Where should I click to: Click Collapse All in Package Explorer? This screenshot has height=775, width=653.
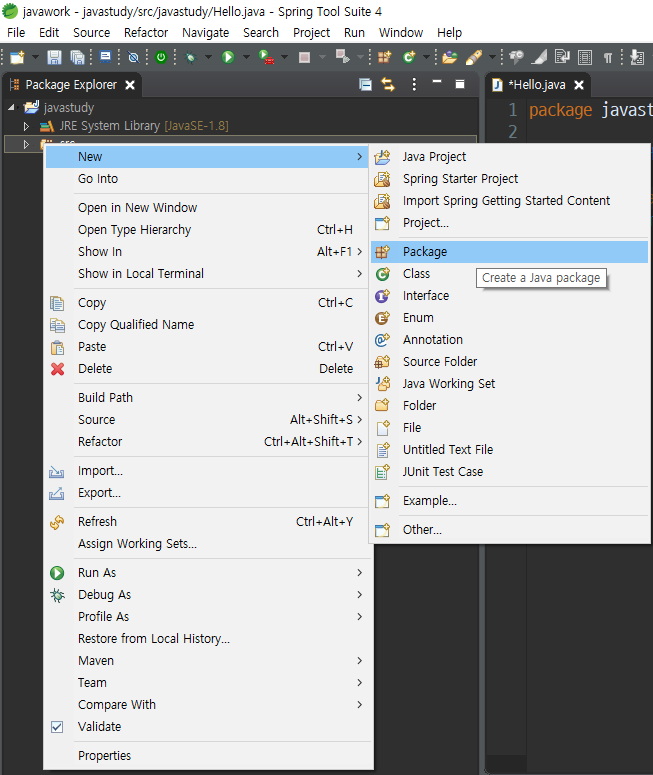pos(365,85)
